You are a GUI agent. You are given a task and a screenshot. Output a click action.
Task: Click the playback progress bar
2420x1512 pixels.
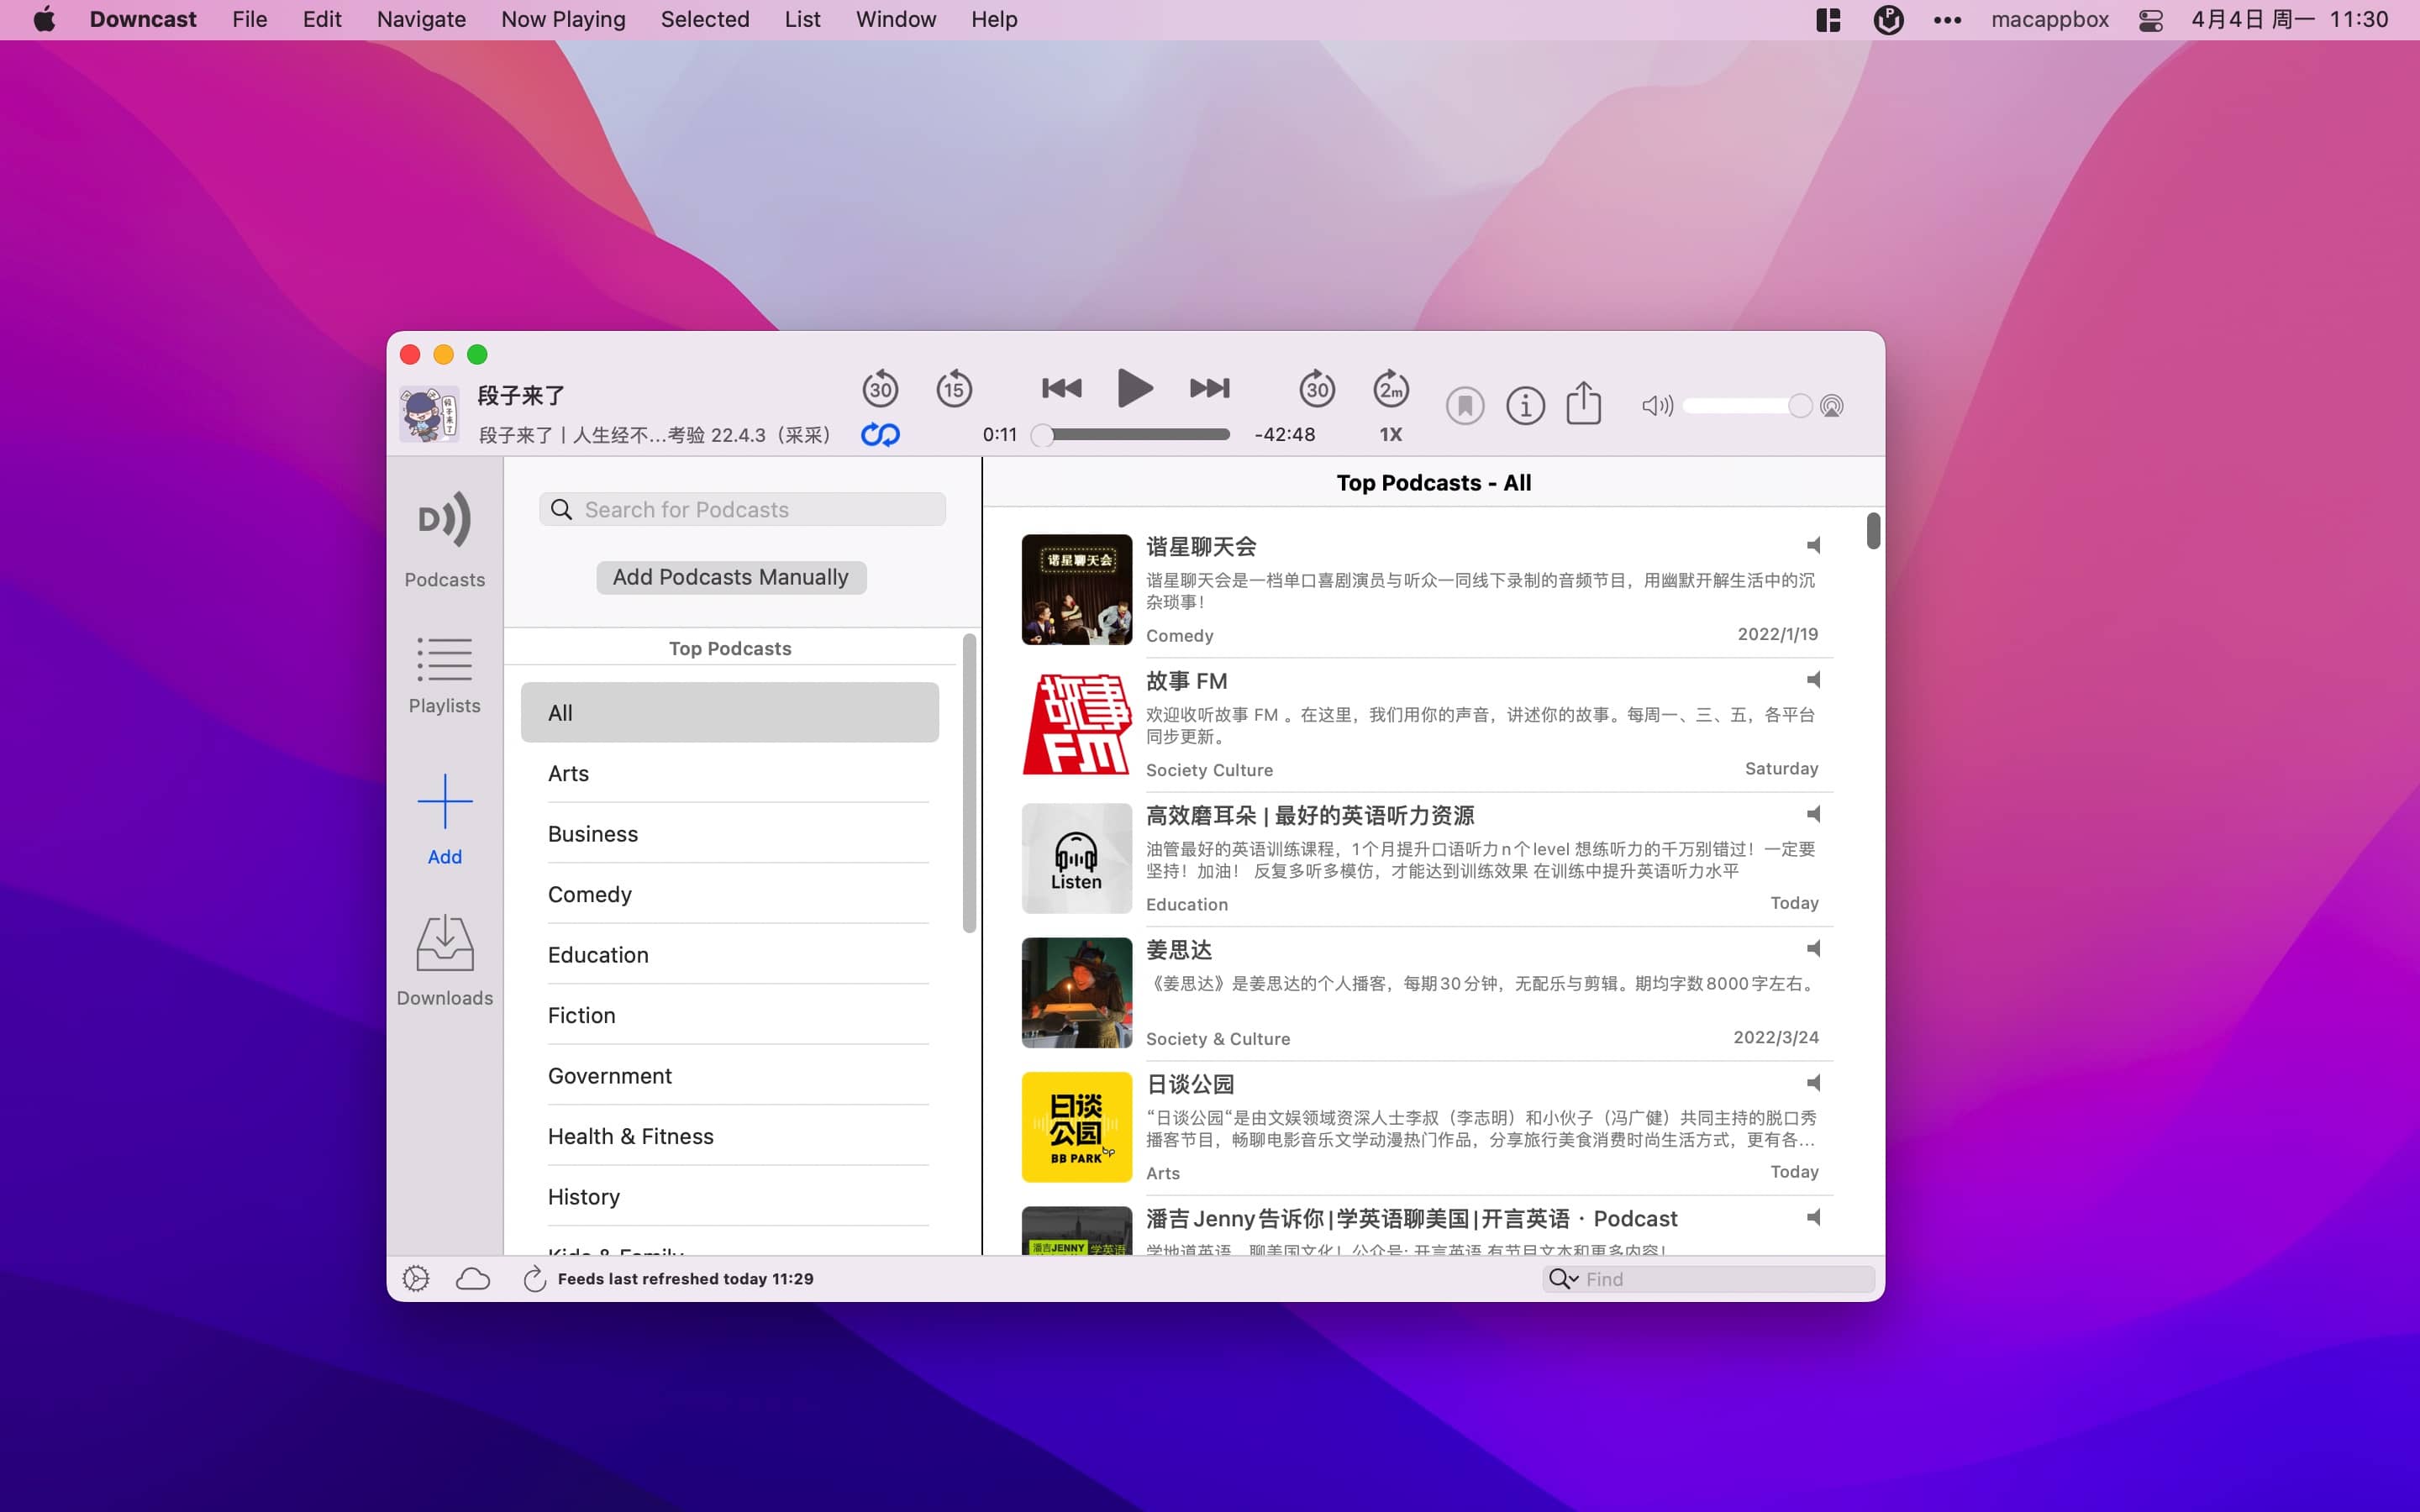(1135, 434)
